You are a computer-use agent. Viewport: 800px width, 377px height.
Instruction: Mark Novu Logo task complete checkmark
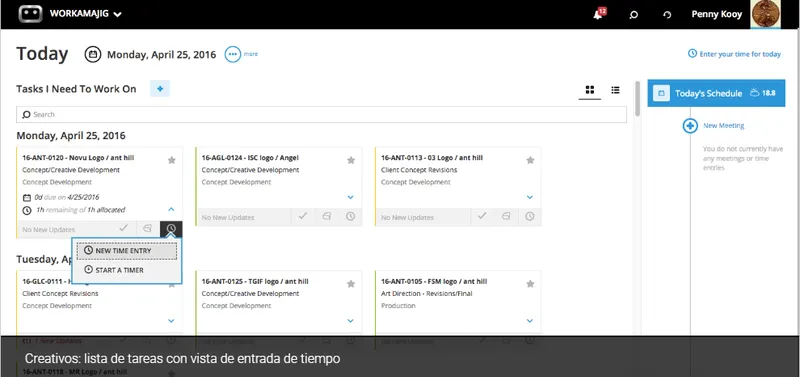(x=123, y=229)
